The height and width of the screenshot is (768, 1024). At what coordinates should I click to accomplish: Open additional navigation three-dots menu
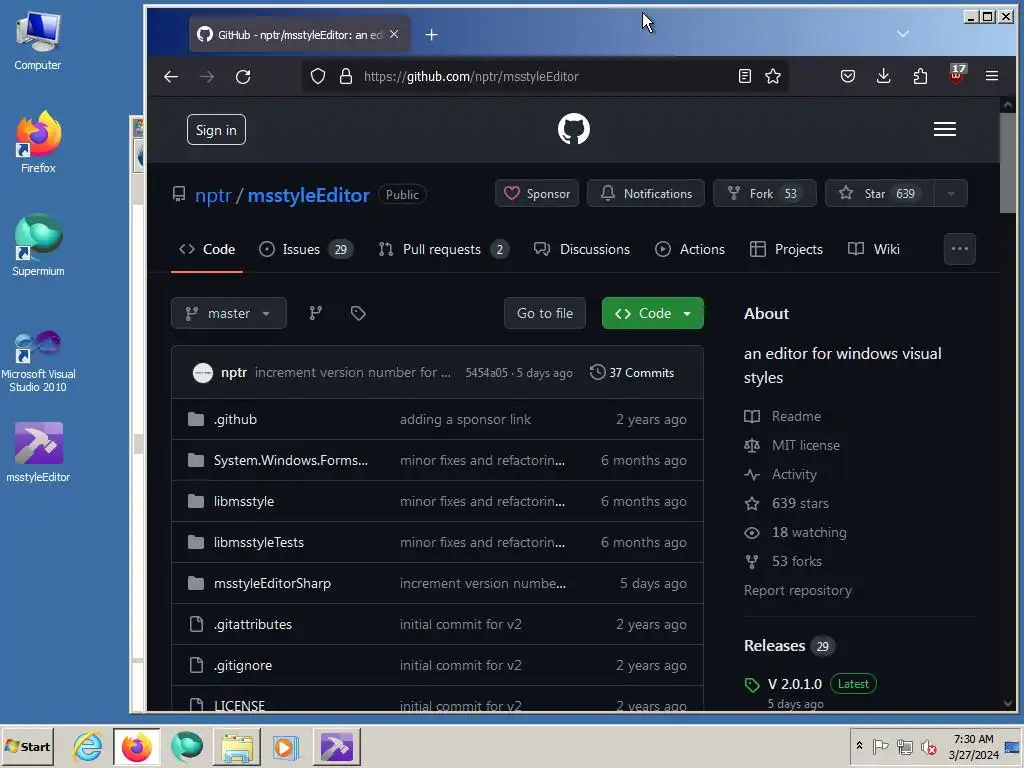pyautogui.click(x=959, y=249)
